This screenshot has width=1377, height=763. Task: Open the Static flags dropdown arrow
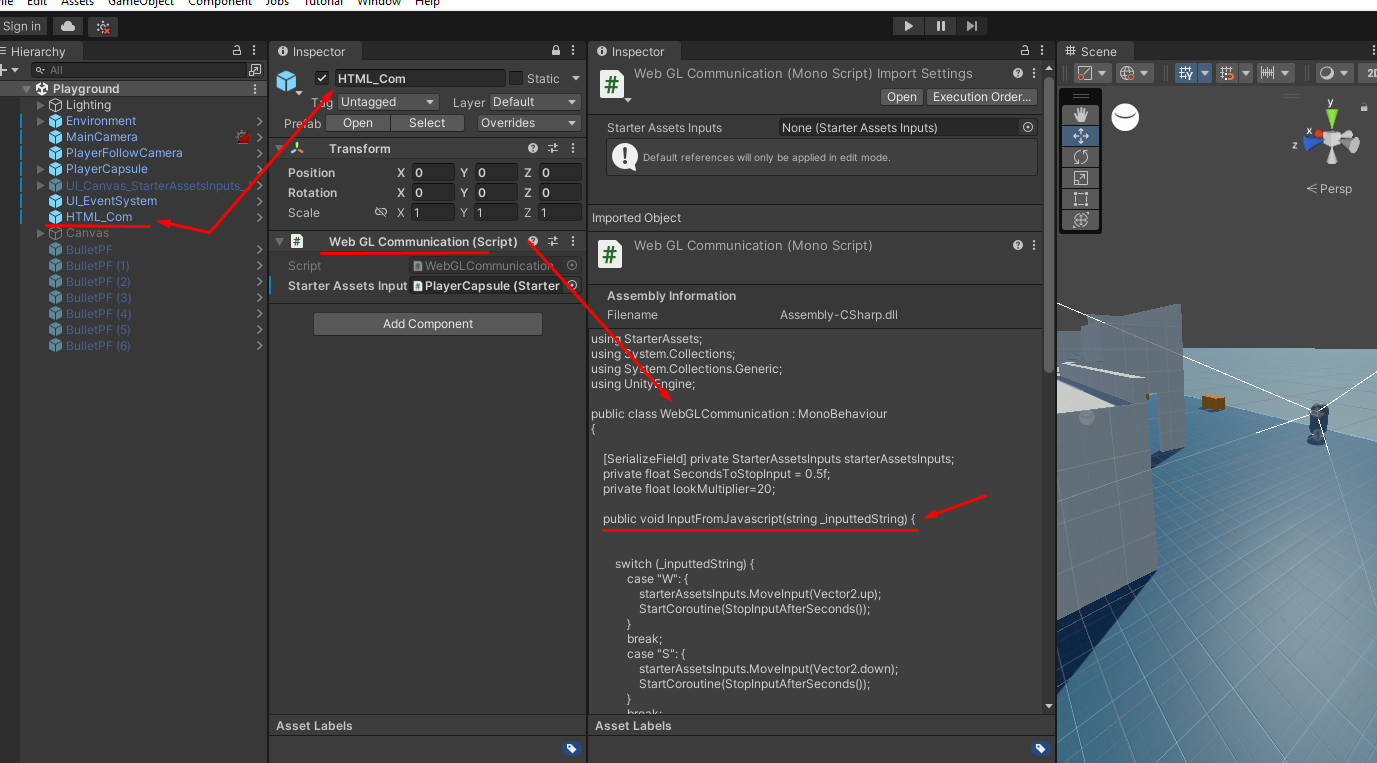coord(576,78)
